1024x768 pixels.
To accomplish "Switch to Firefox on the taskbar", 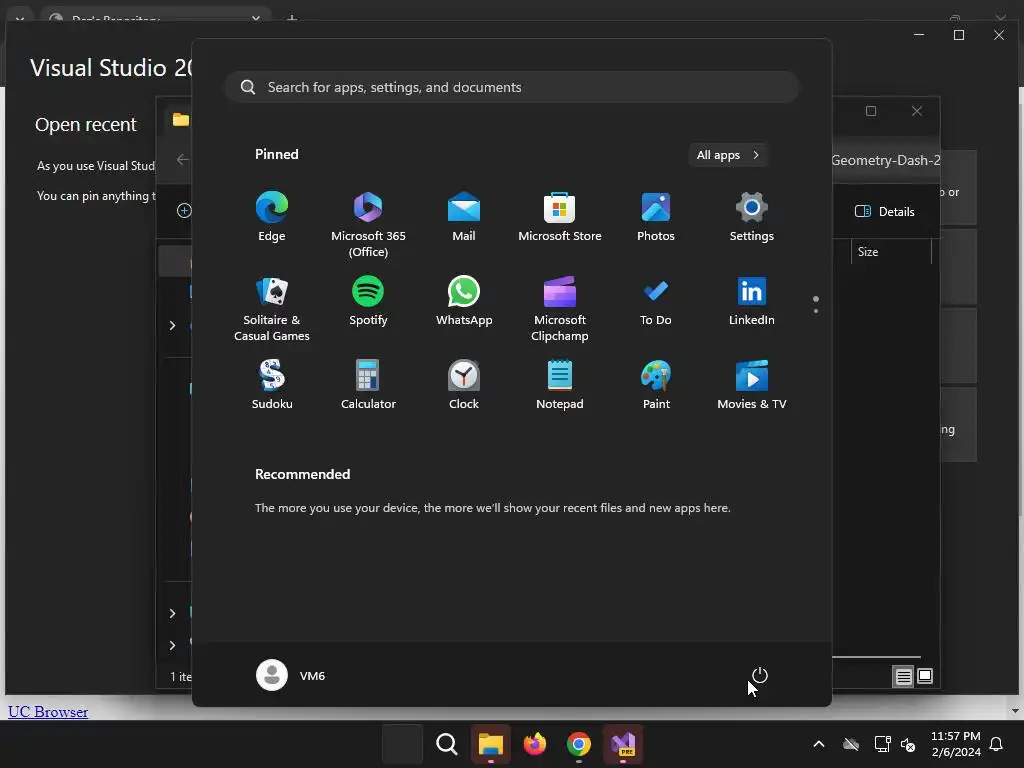I will 535,744.
